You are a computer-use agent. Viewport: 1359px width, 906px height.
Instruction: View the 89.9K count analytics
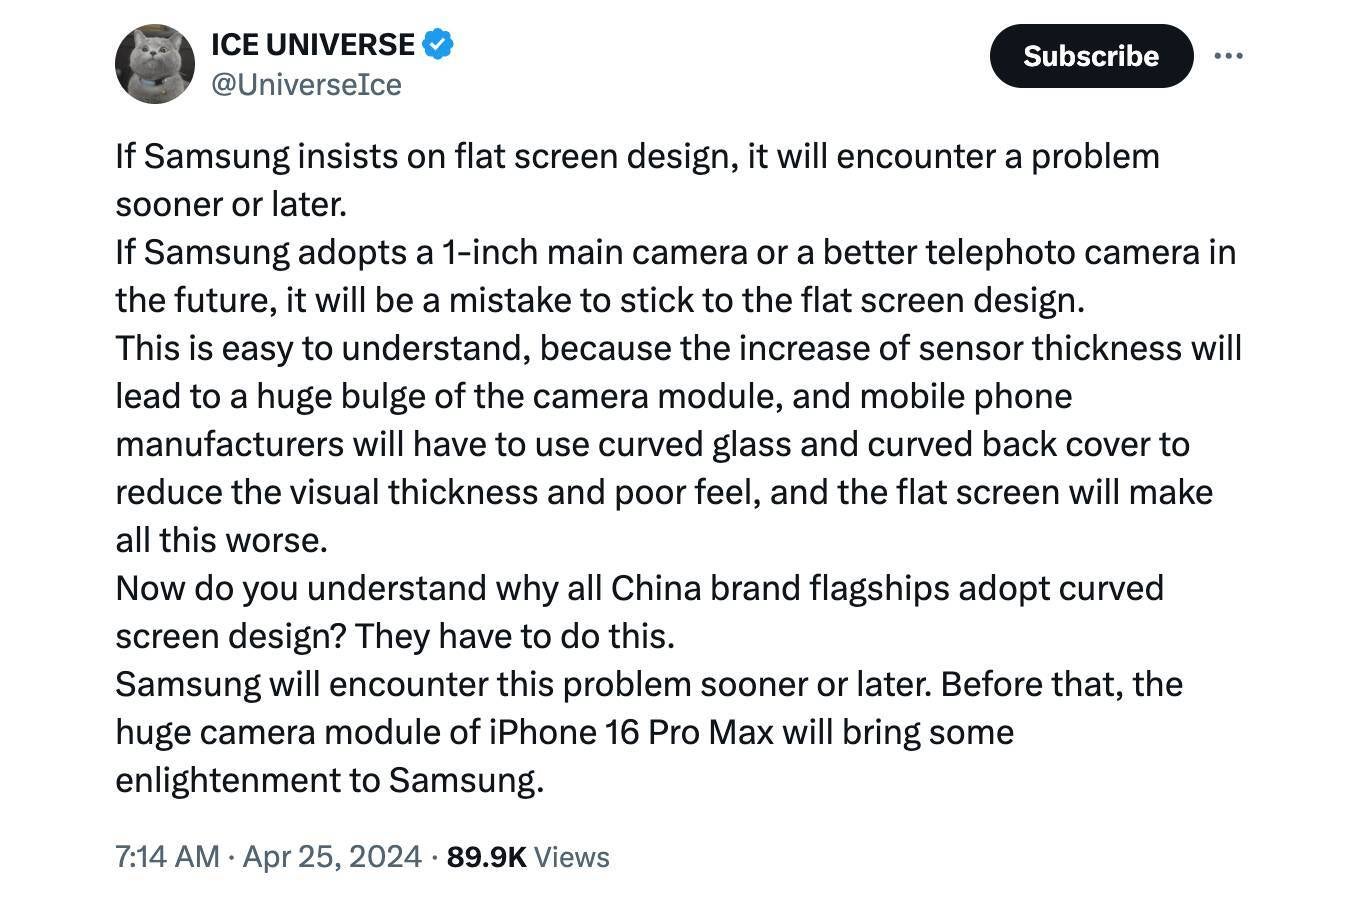[x=486, y=857]
